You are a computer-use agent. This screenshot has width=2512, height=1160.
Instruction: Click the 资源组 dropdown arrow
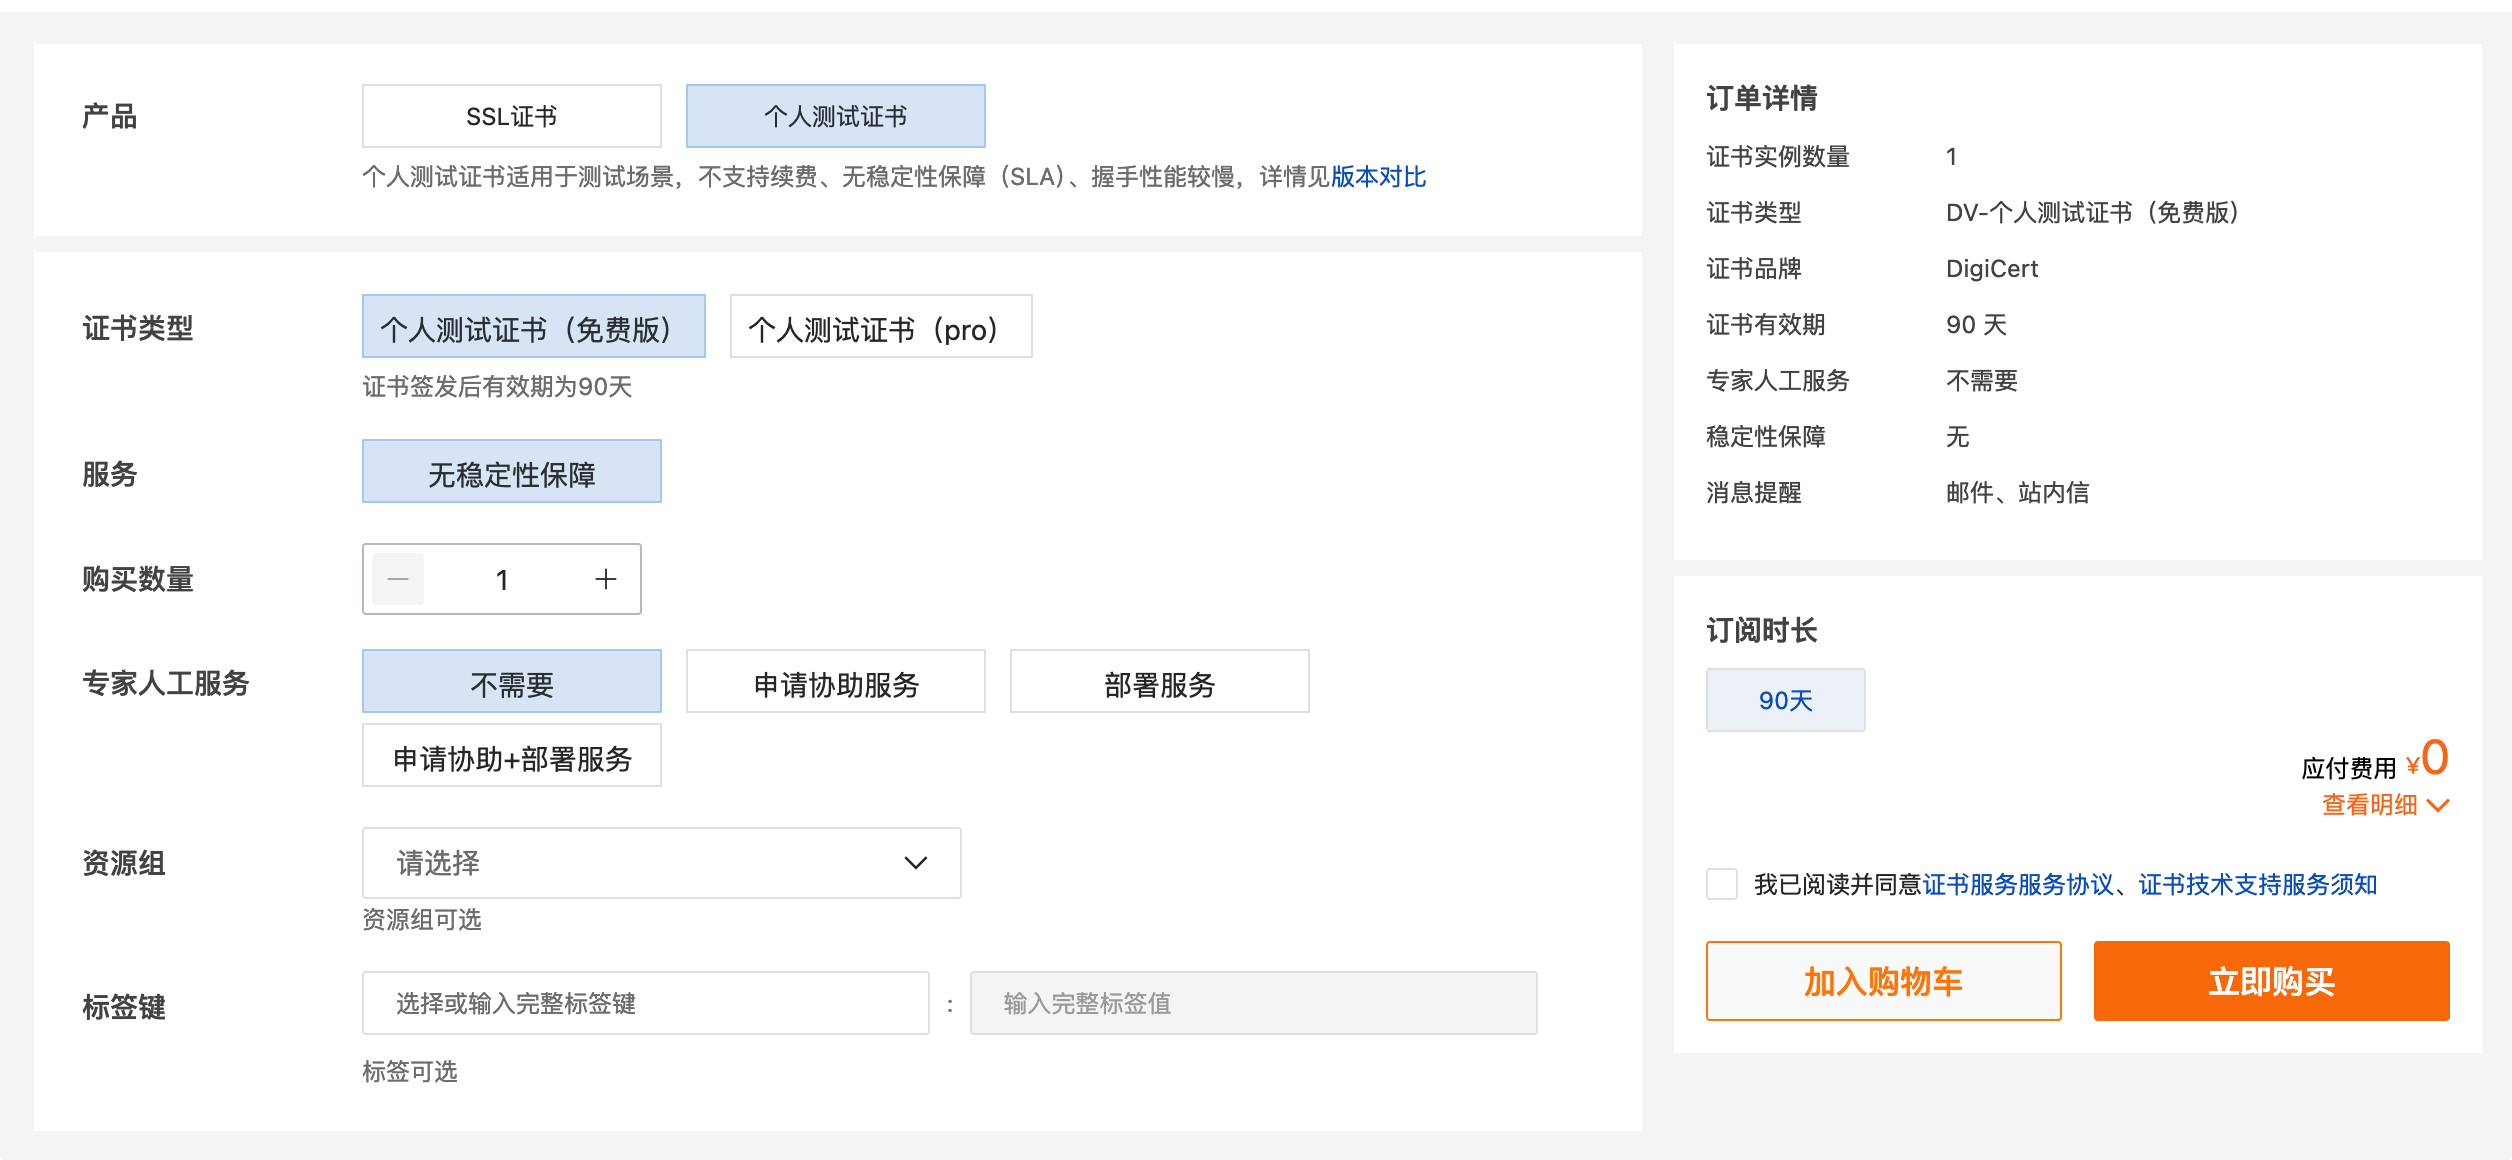pos(915,863)
